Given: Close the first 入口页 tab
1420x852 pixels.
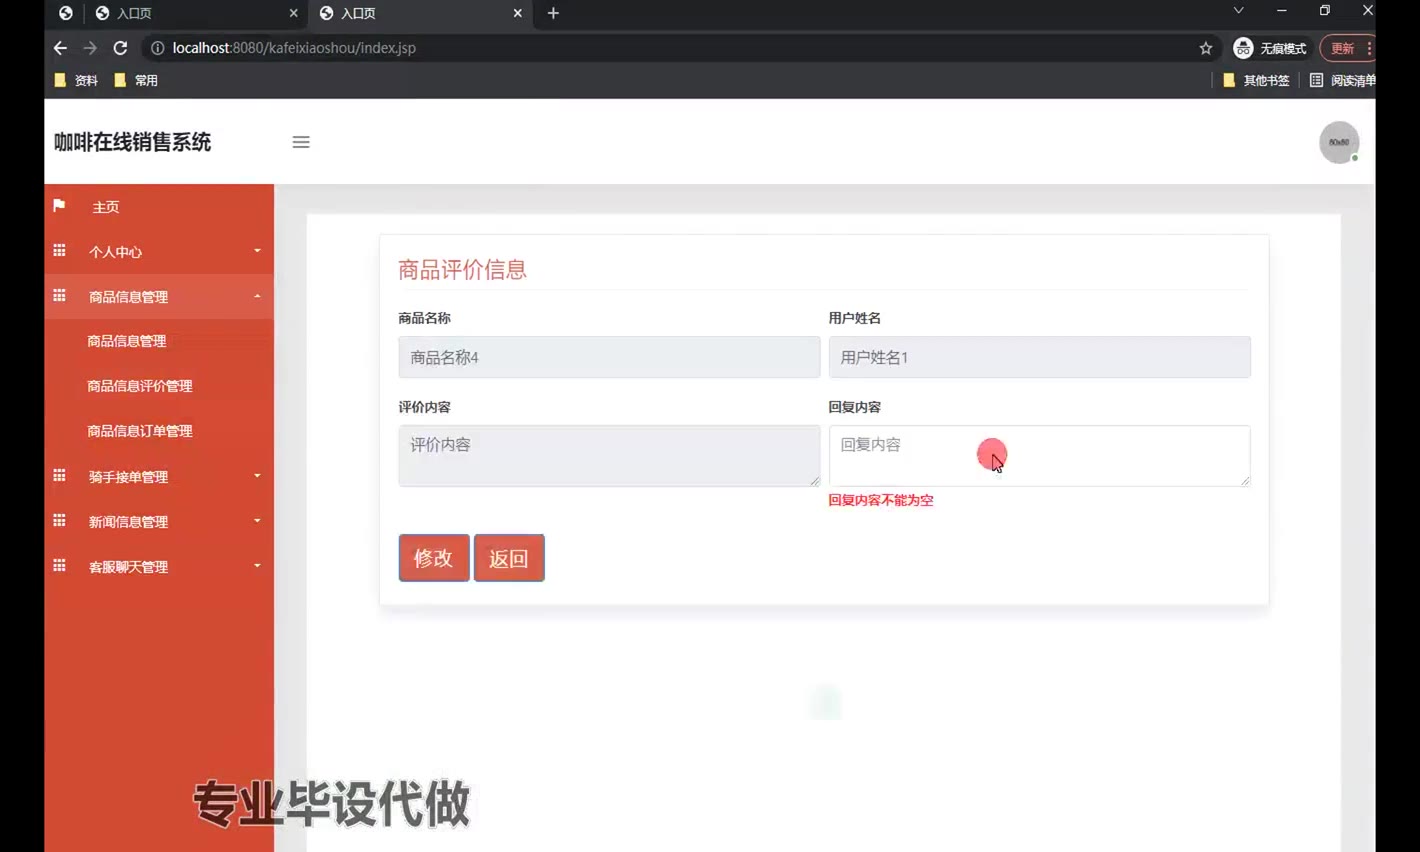Looking at the screenshot, I should click(293, 13).
